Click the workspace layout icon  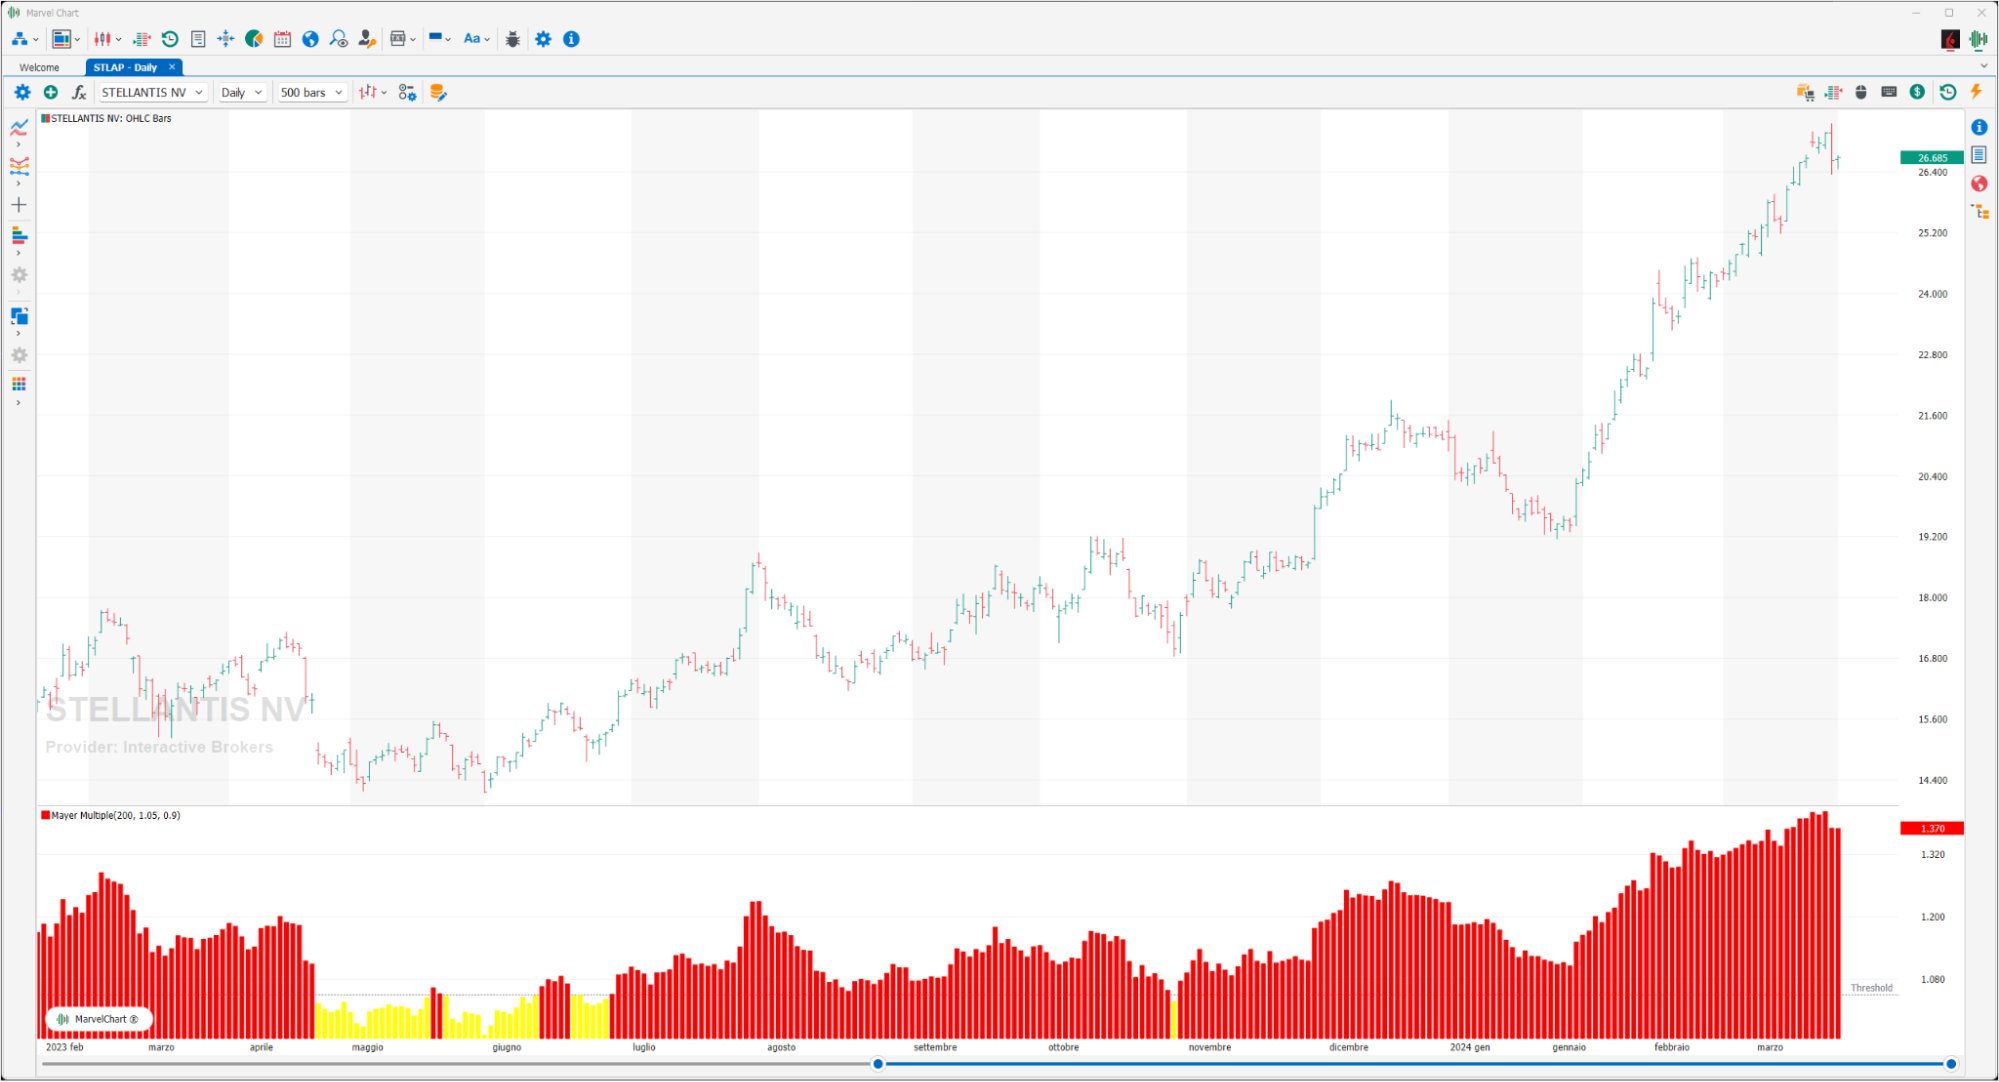coord(62,39)
